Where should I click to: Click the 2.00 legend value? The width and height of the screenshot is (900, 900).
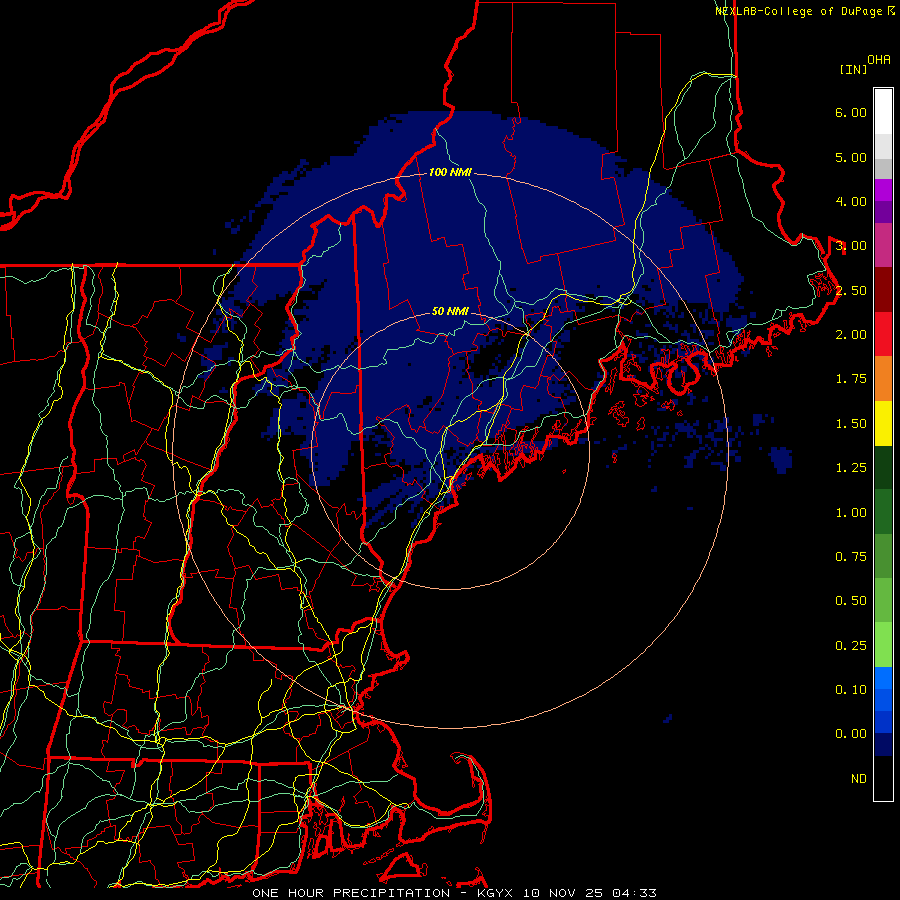tap(851, 335)
